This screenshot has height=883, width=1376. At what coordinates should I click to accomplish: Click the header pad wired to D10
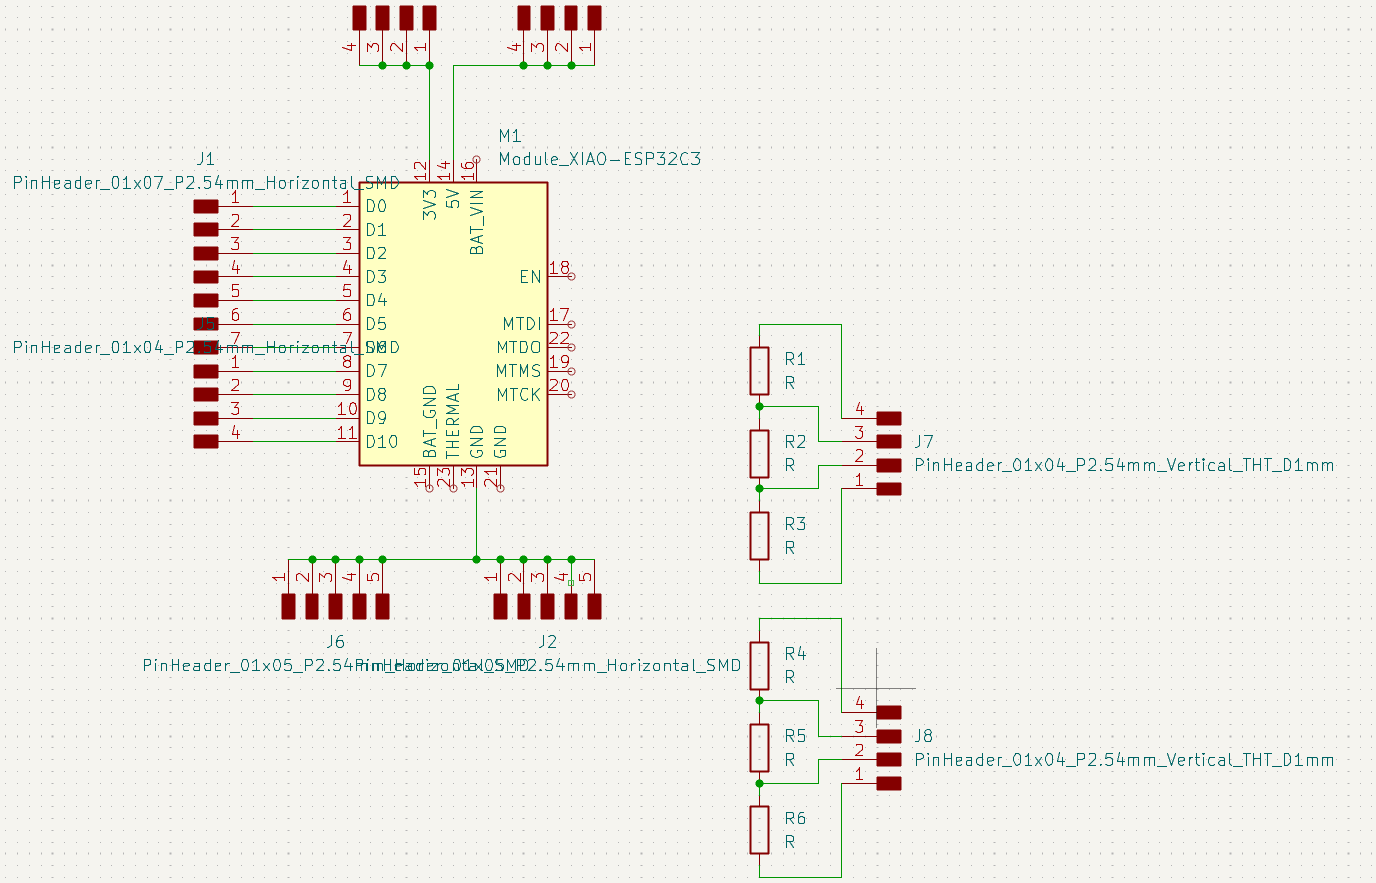point(205,441)
